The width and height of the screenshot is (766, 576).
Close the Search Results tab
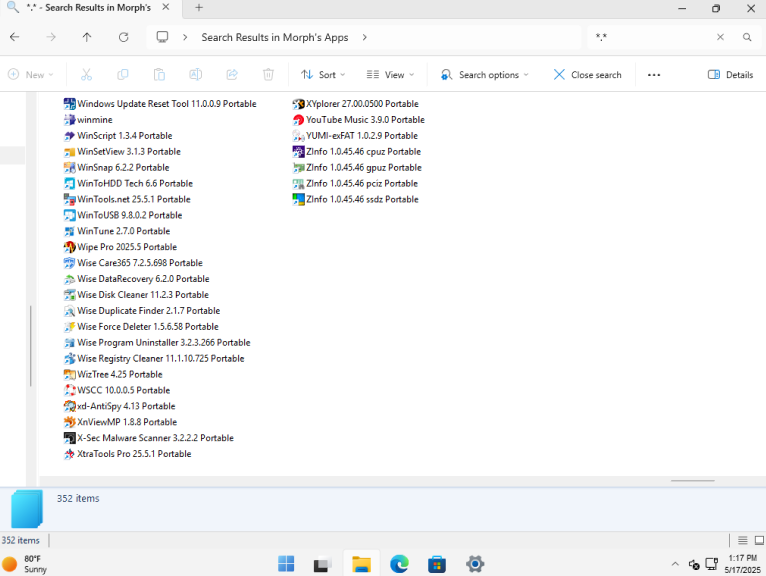click(166, 7)
